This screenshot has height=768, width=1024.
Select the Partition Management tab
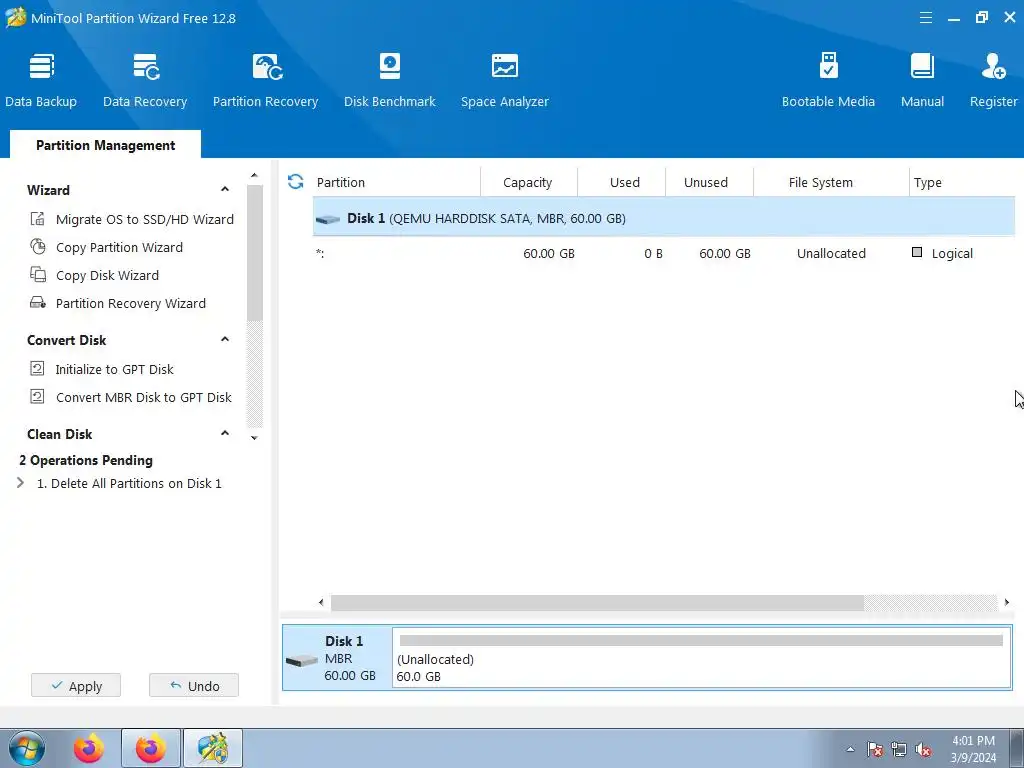click(105, 145)
